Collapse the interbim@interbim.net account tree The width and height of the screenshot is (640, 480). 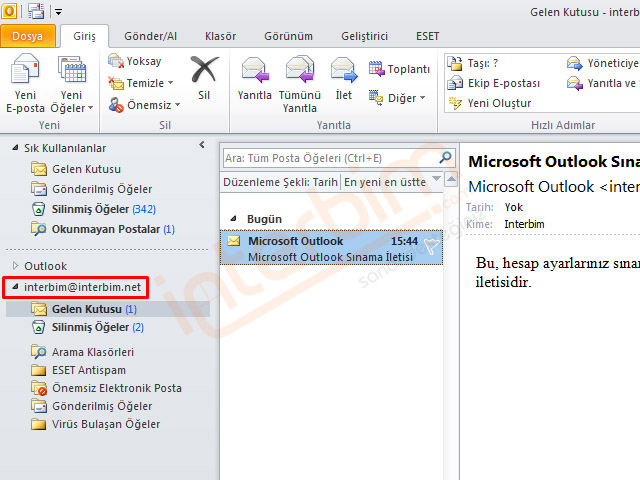click(15, 288)
